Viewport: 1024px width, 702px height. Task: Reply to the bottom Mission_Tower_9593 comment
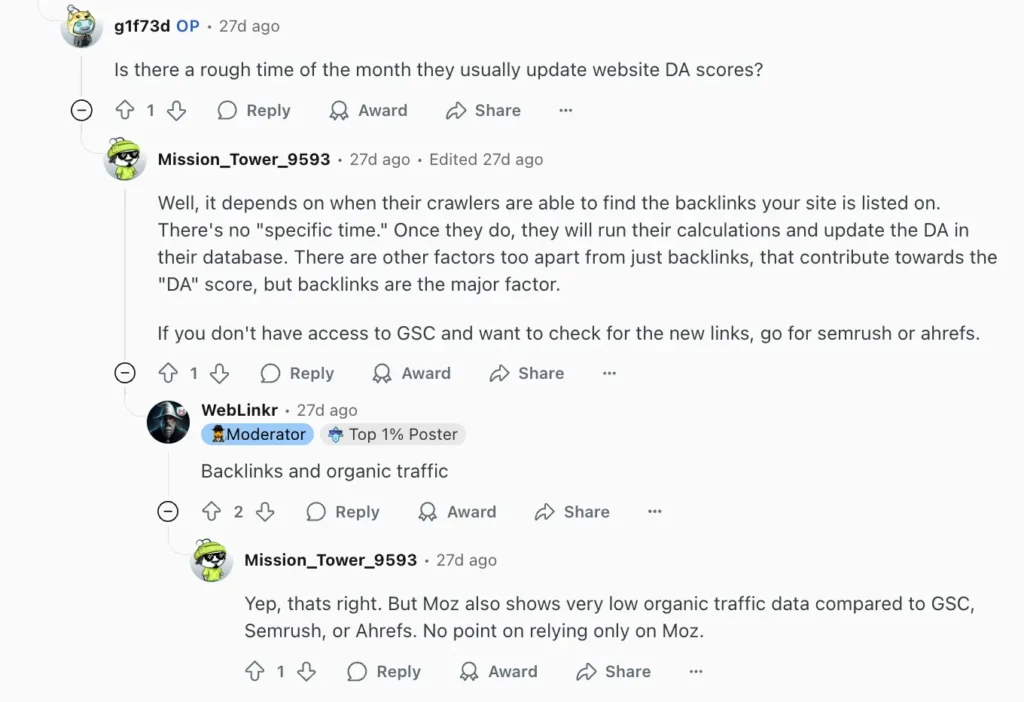pyautogui.click(x=384, y=671)
